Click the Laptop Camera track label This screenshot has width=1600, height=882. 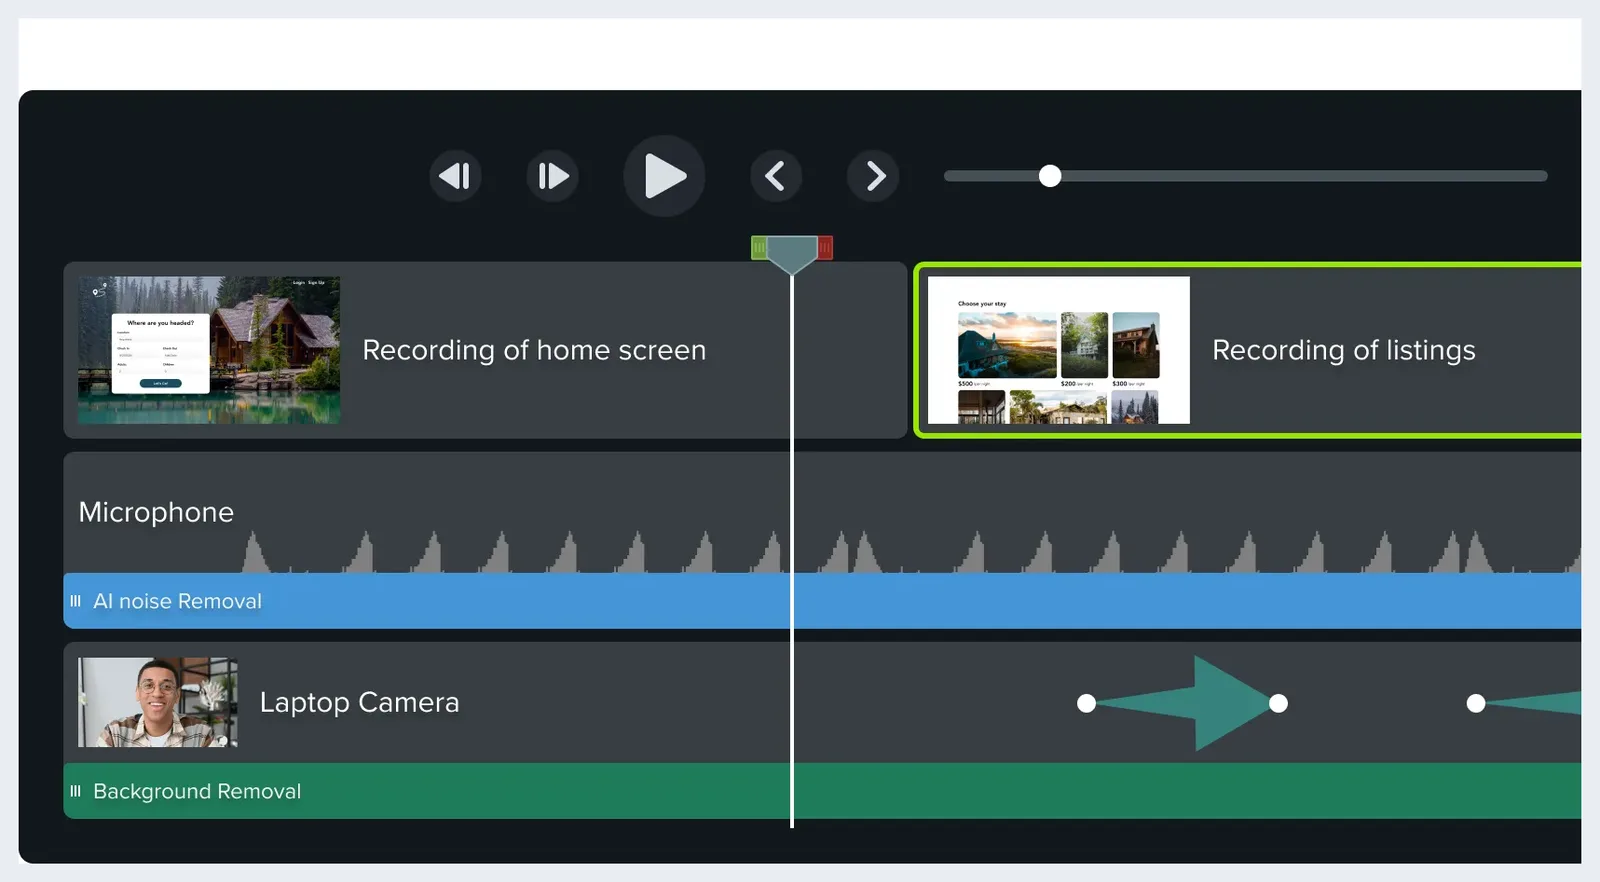pyautogui.click(x=359, y=702)
